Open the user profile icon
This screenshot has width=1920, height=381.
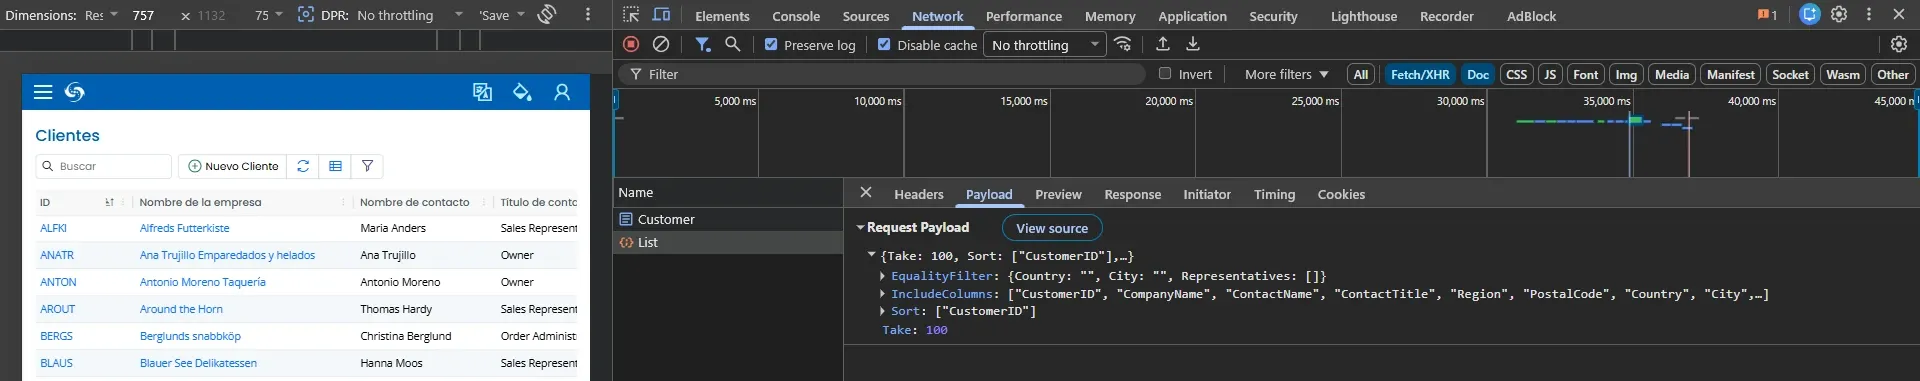coord(562,92)
